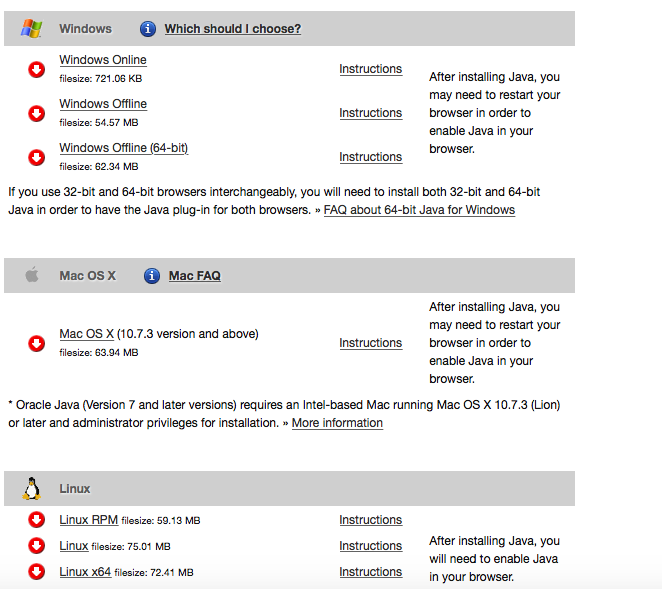Click info icon beside Which should I choose

click(x=148, y=28)
